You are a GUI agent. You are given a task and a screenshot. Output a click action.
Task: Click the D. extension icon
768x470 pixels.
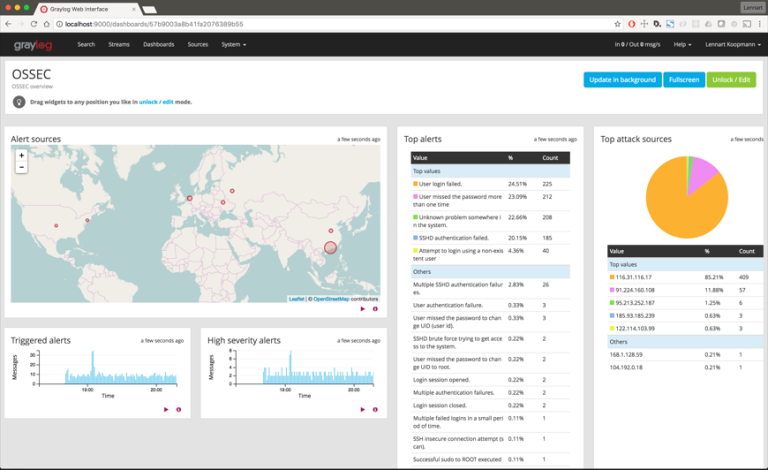(x=657, y=24)
